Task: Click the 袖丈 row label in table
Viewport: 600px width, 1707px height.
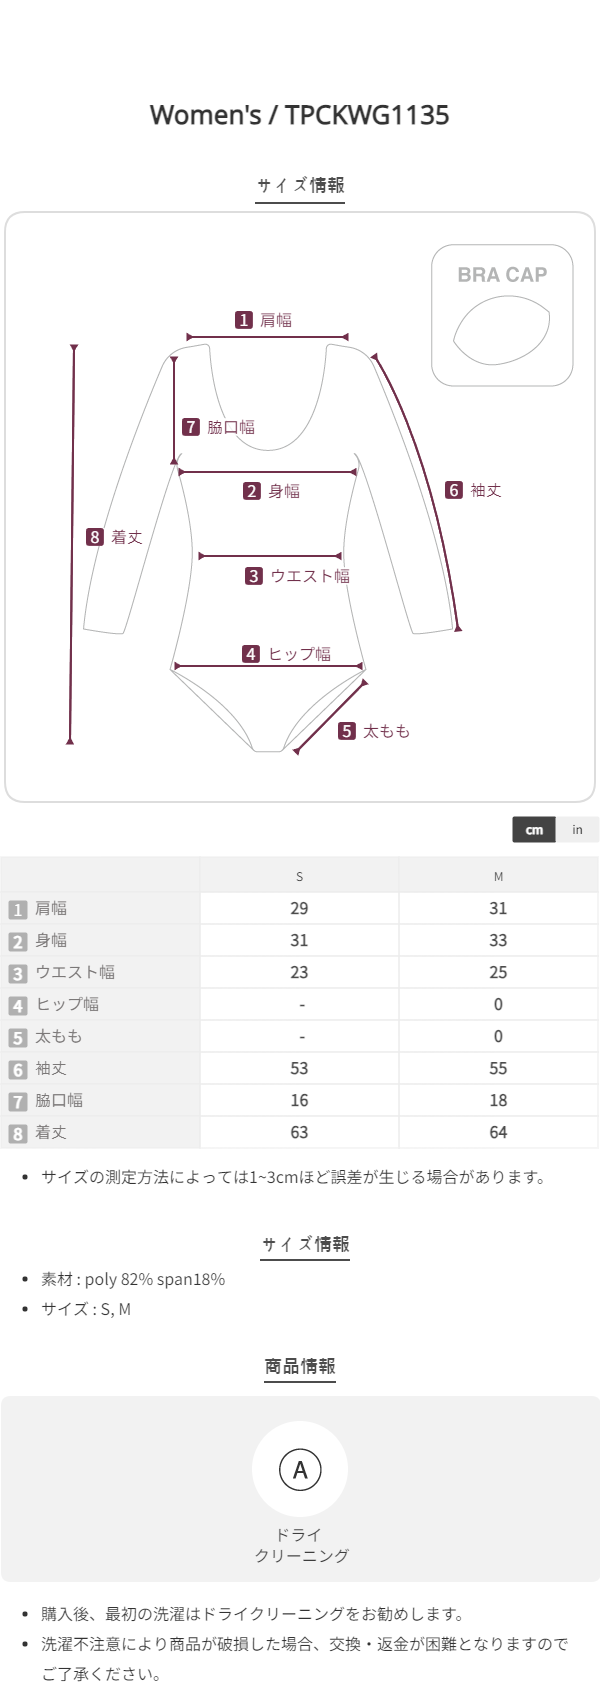Action: 51,1069
